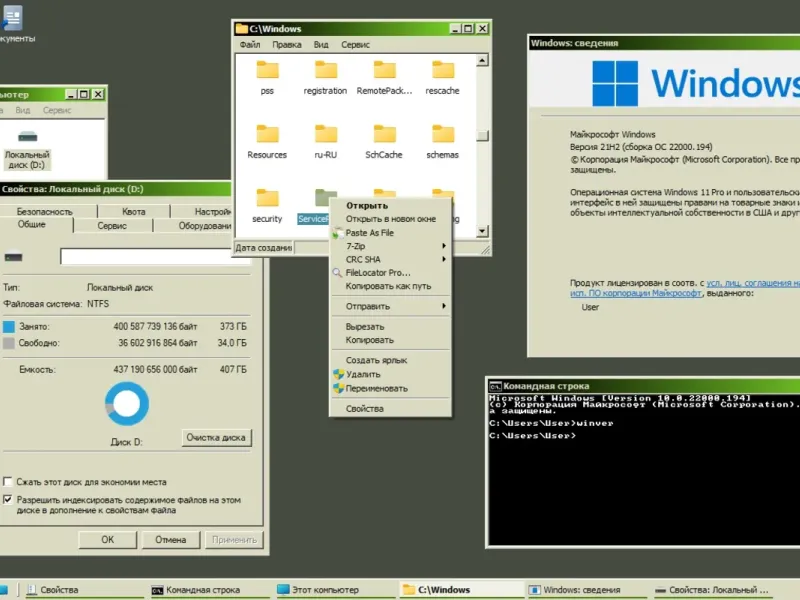
Task: Switch to Сервис tab in properties
Action: (x=112, y=226)
